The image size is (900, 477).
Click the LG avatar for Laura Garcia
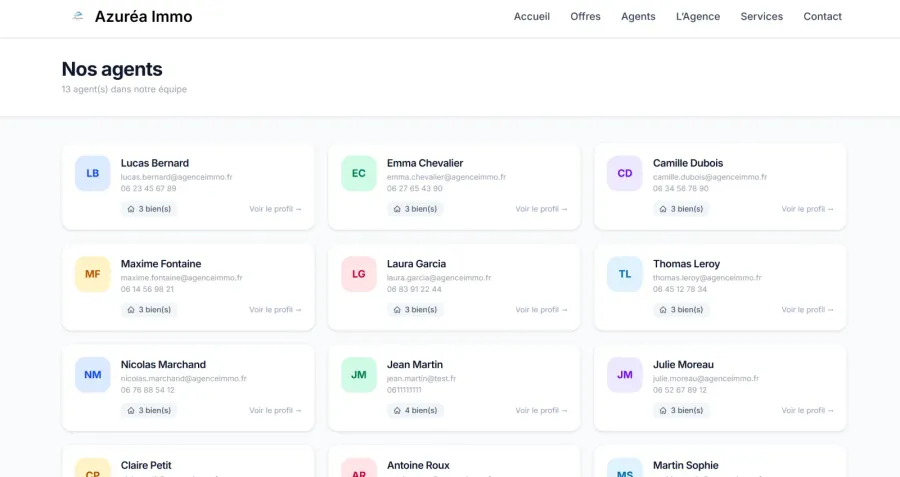coord(359,274)
